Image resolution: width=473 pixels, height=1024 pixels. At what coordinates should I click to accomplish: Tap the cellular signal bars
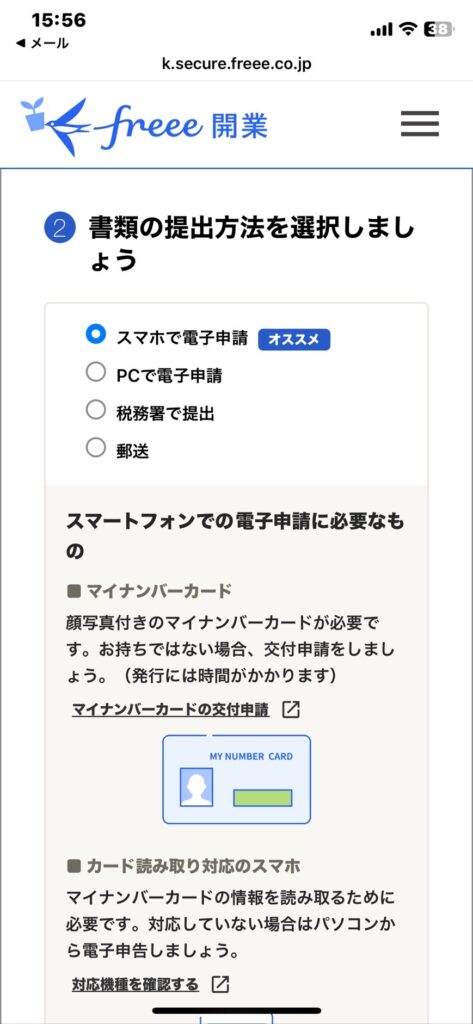coord(381,29)
